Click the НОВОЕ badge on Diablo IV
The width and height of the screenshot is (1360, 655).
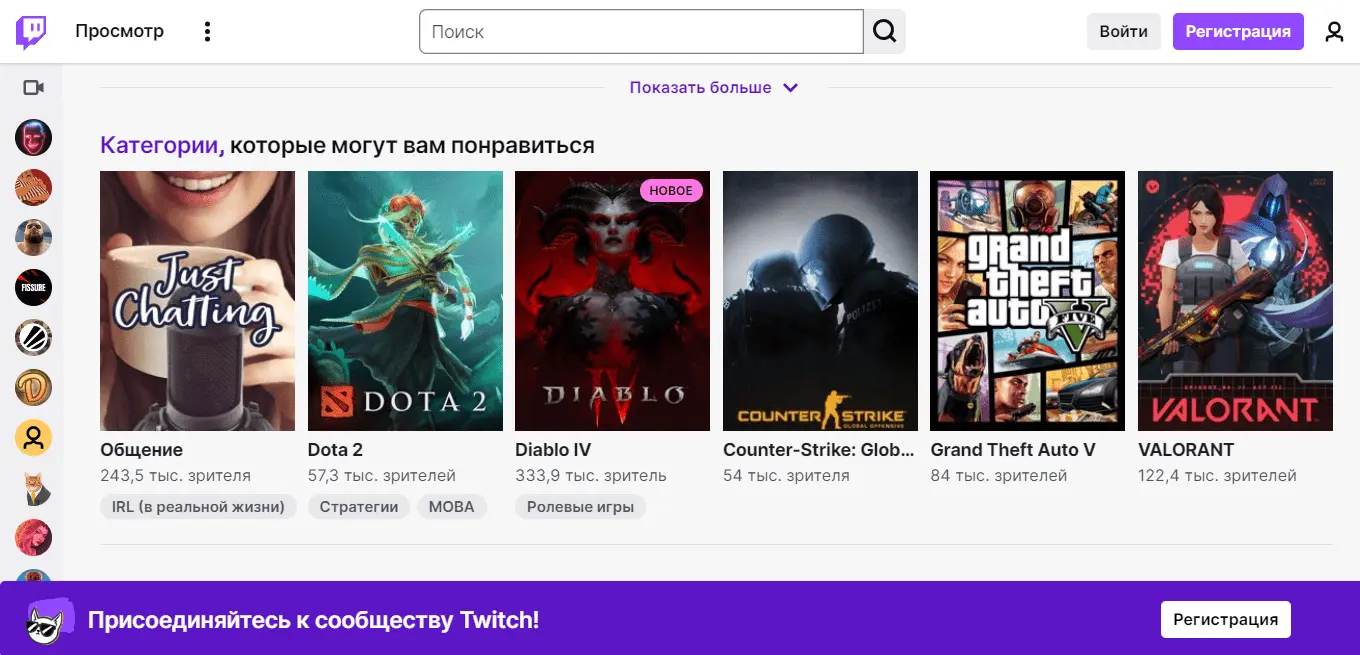click(x=671, y=191)
